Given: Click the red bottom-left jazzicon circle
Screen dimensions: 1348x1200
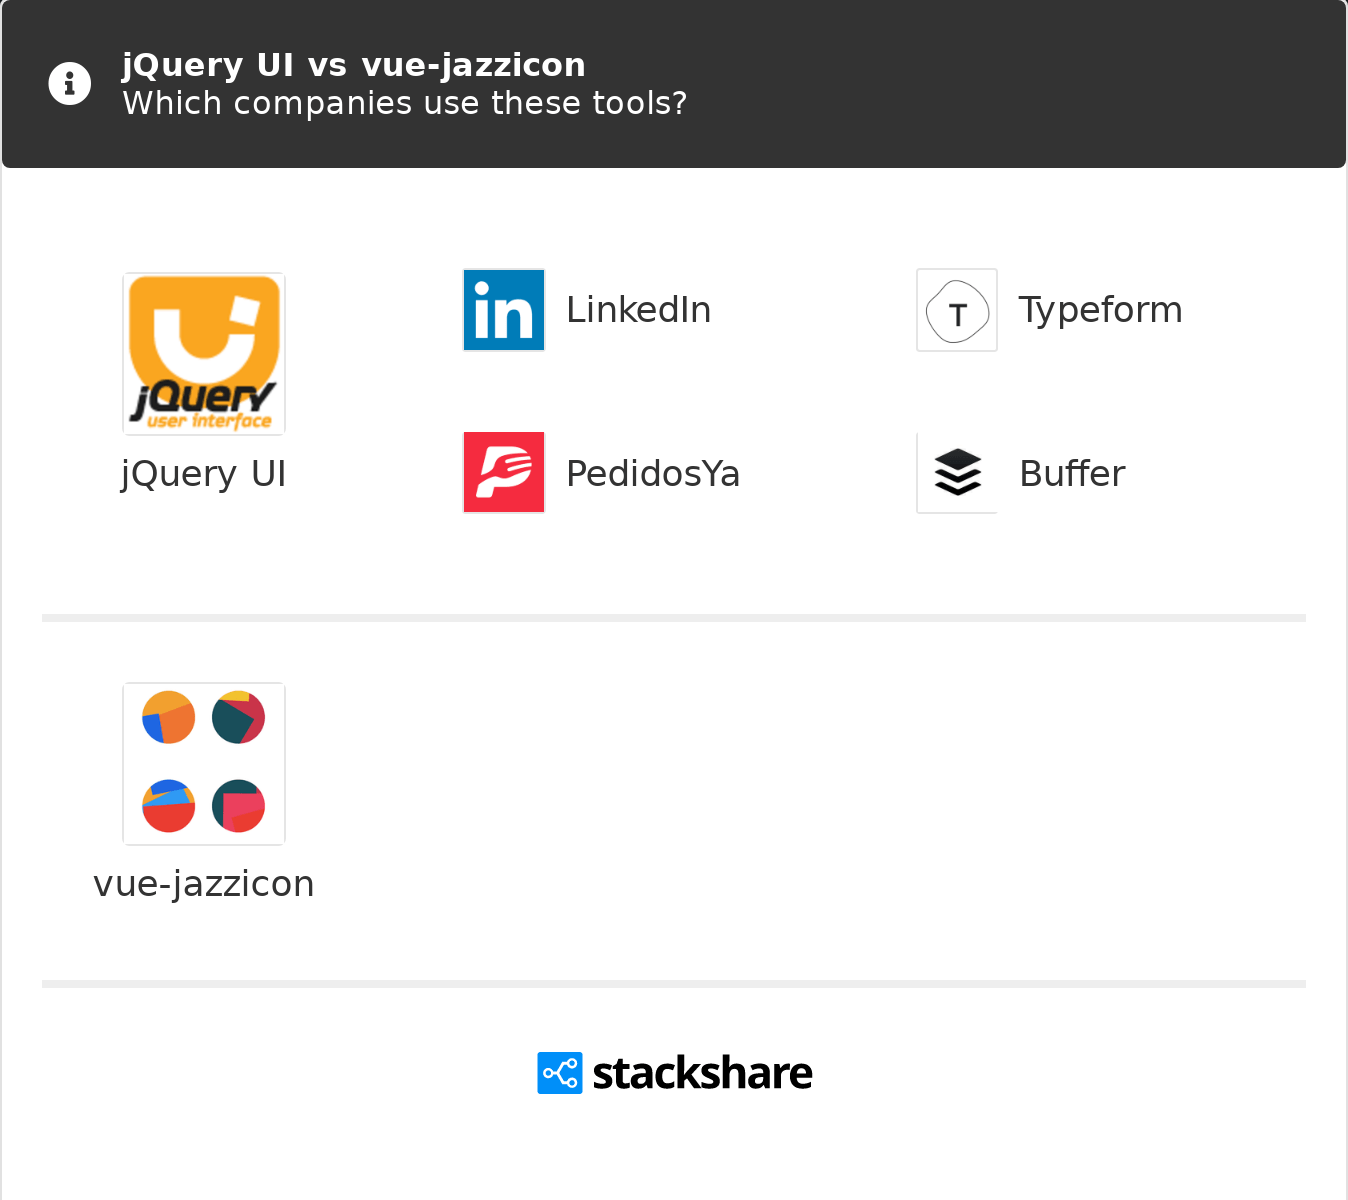Looking at the screenshot, I should 168,806.
